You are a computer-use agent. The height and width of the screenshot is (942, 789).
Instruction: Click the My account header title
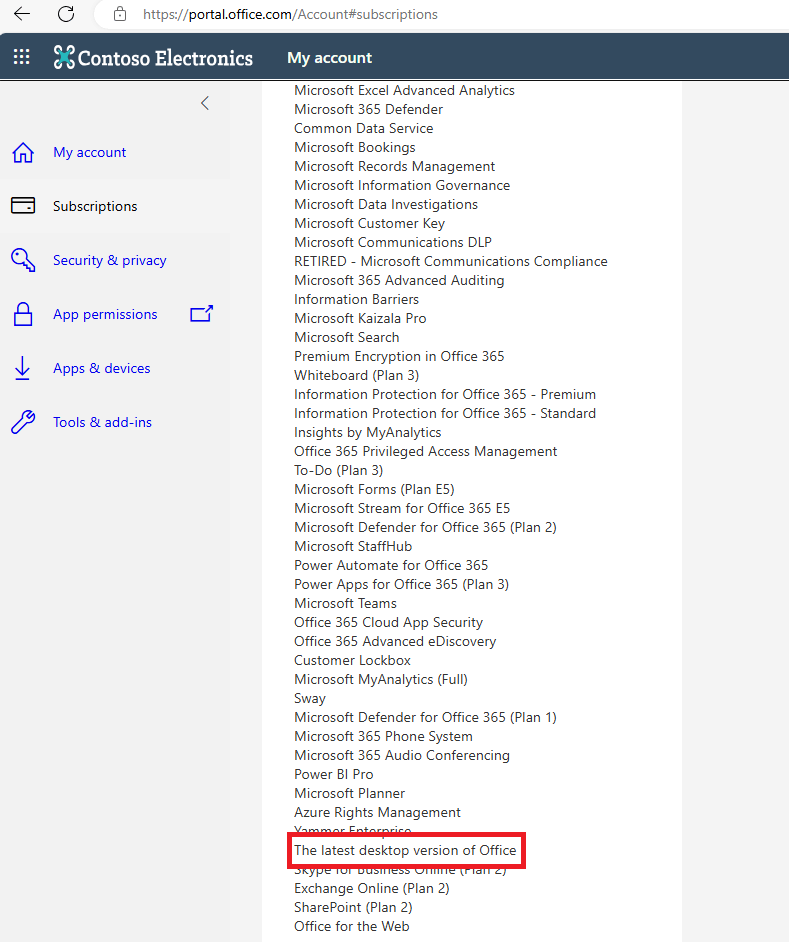coord(329,58)
